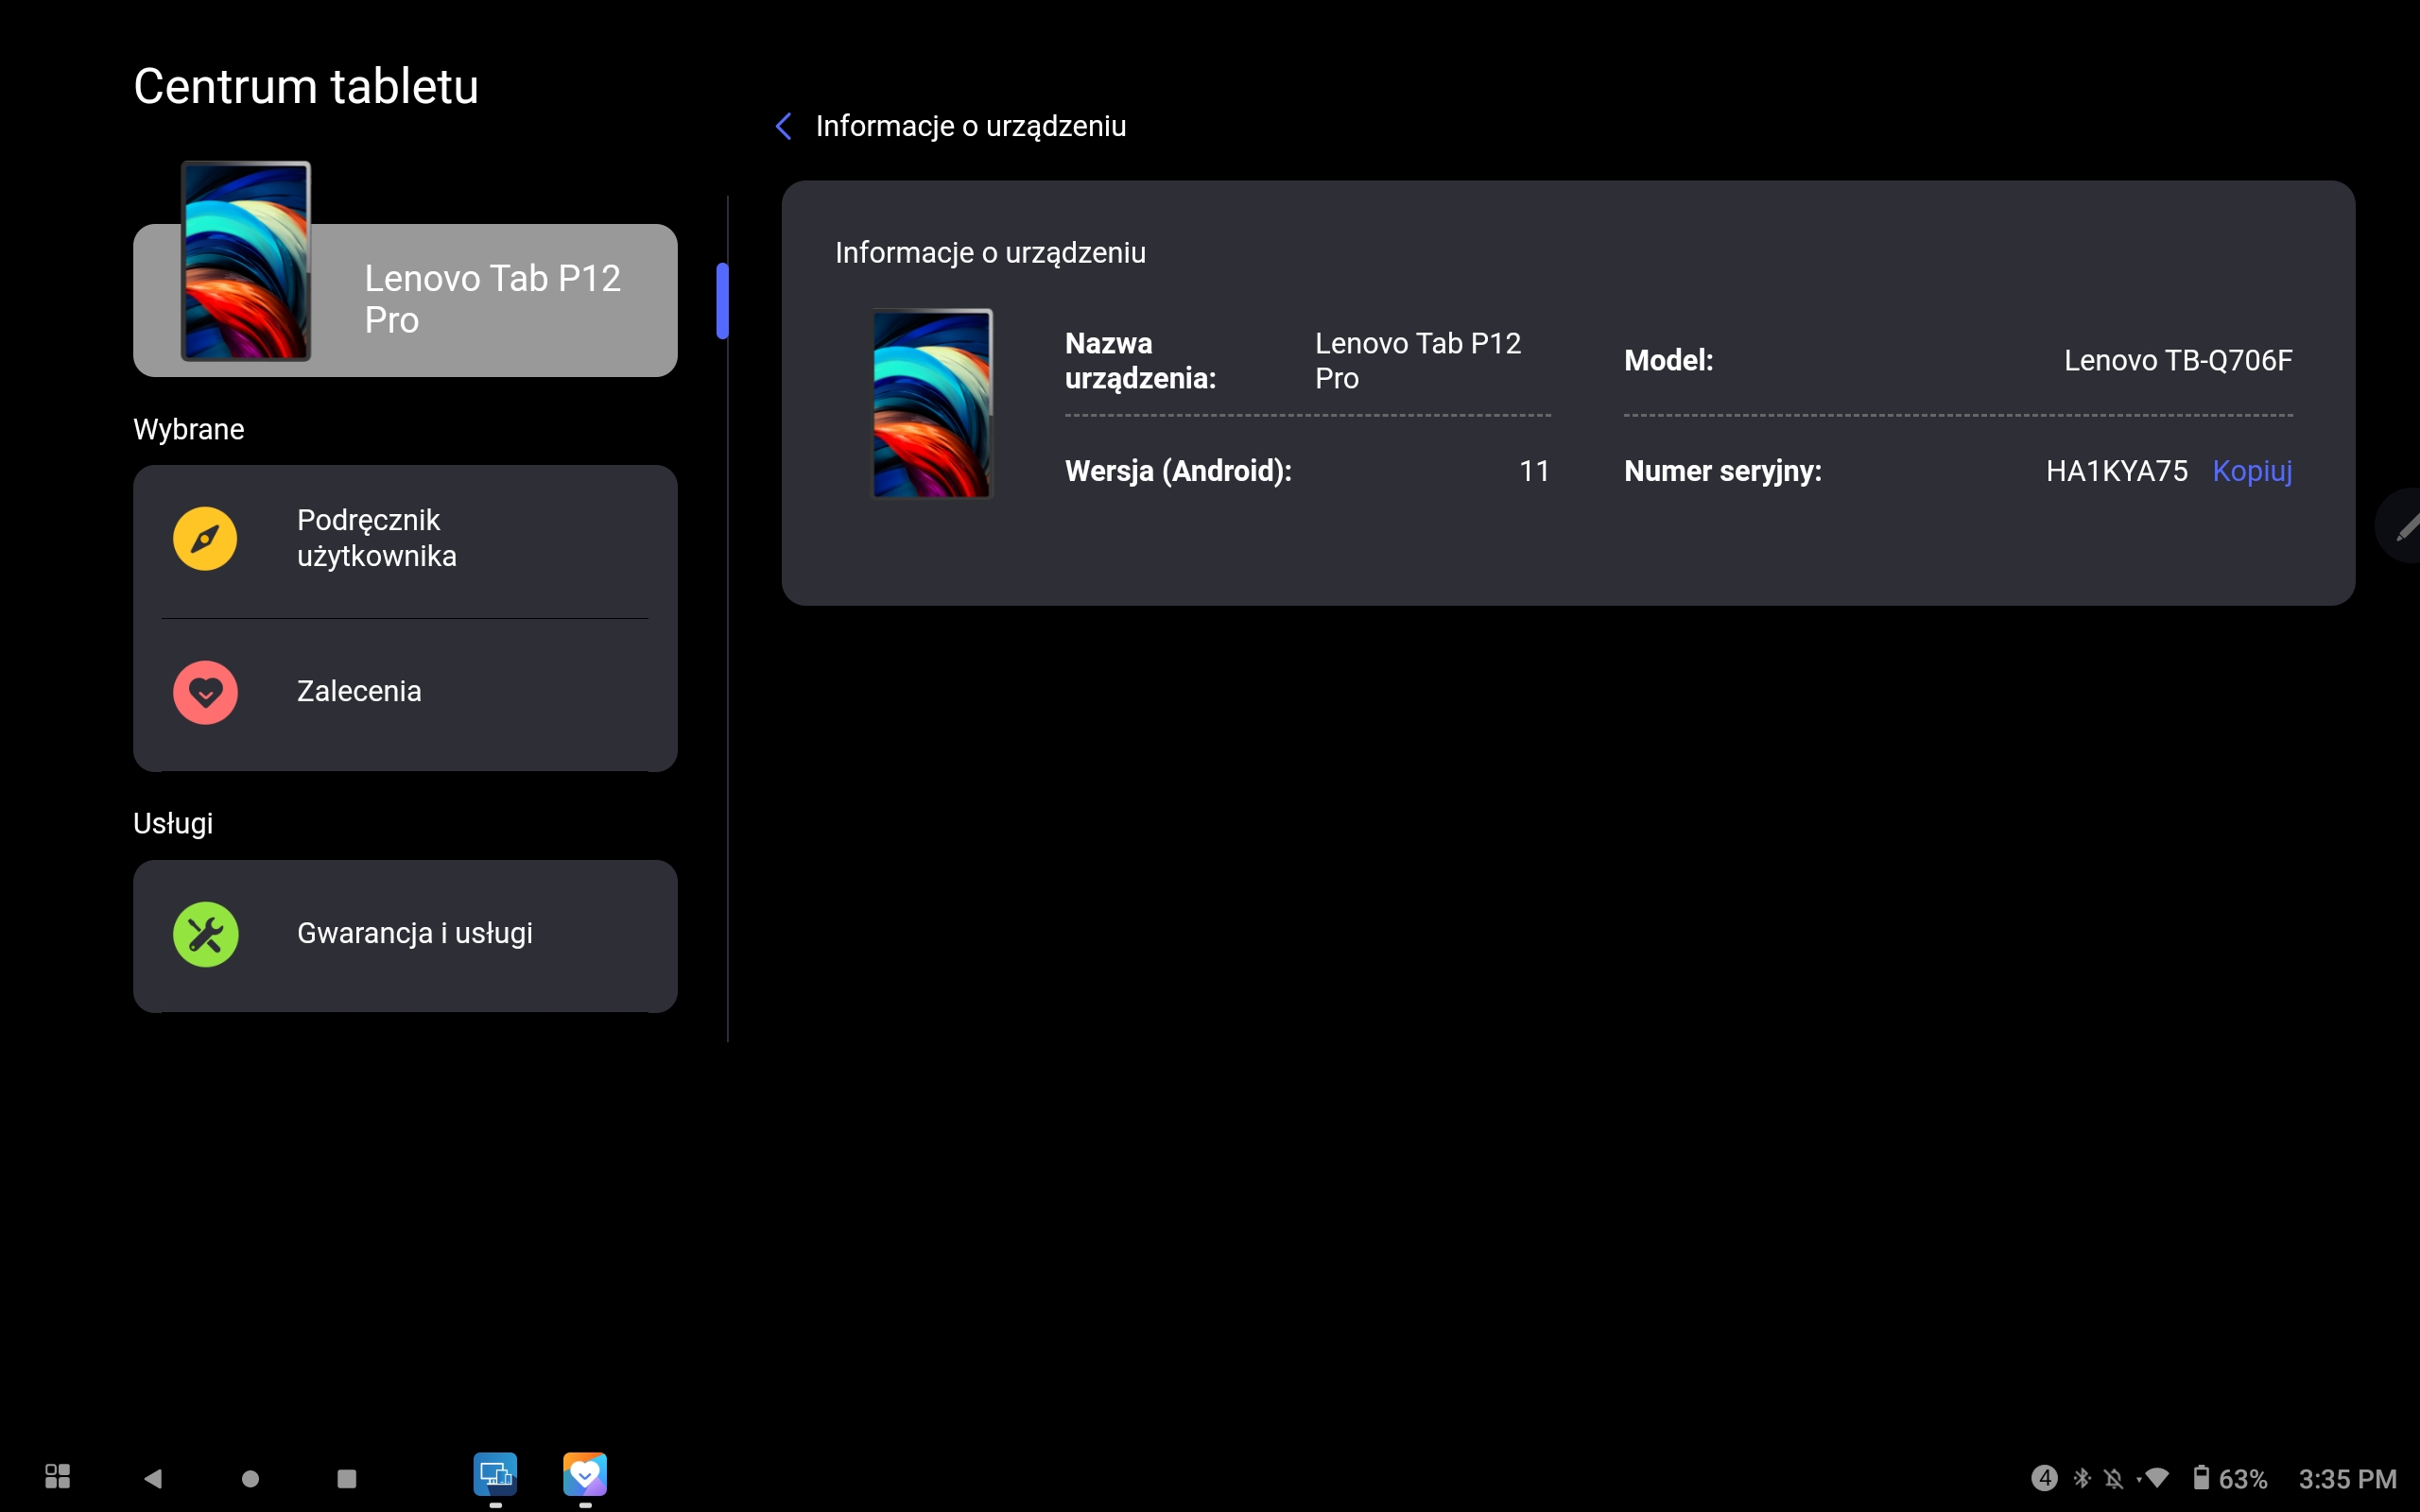Click the Wersja (Android) label

click(x=1178, y=471)
